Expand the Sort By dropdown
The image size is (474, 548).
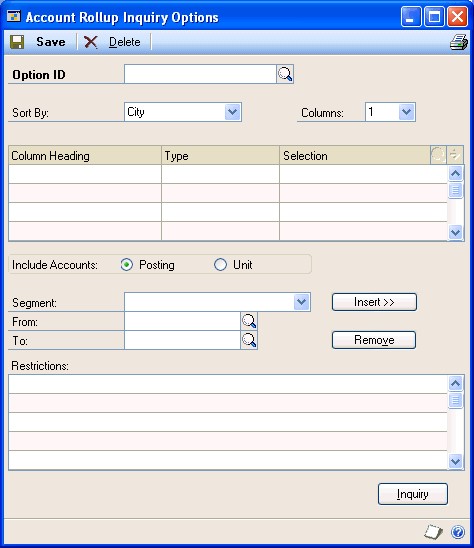point(232,112)
